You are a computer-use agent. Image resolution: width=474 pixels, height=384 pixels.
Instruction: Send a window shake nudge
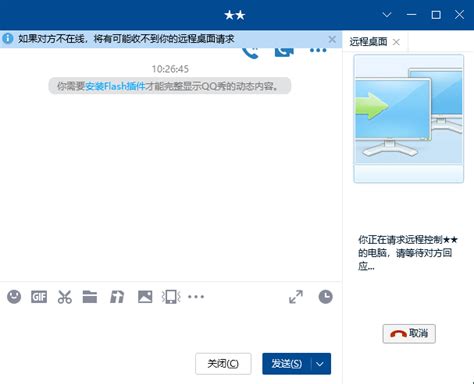click(171, 297)
